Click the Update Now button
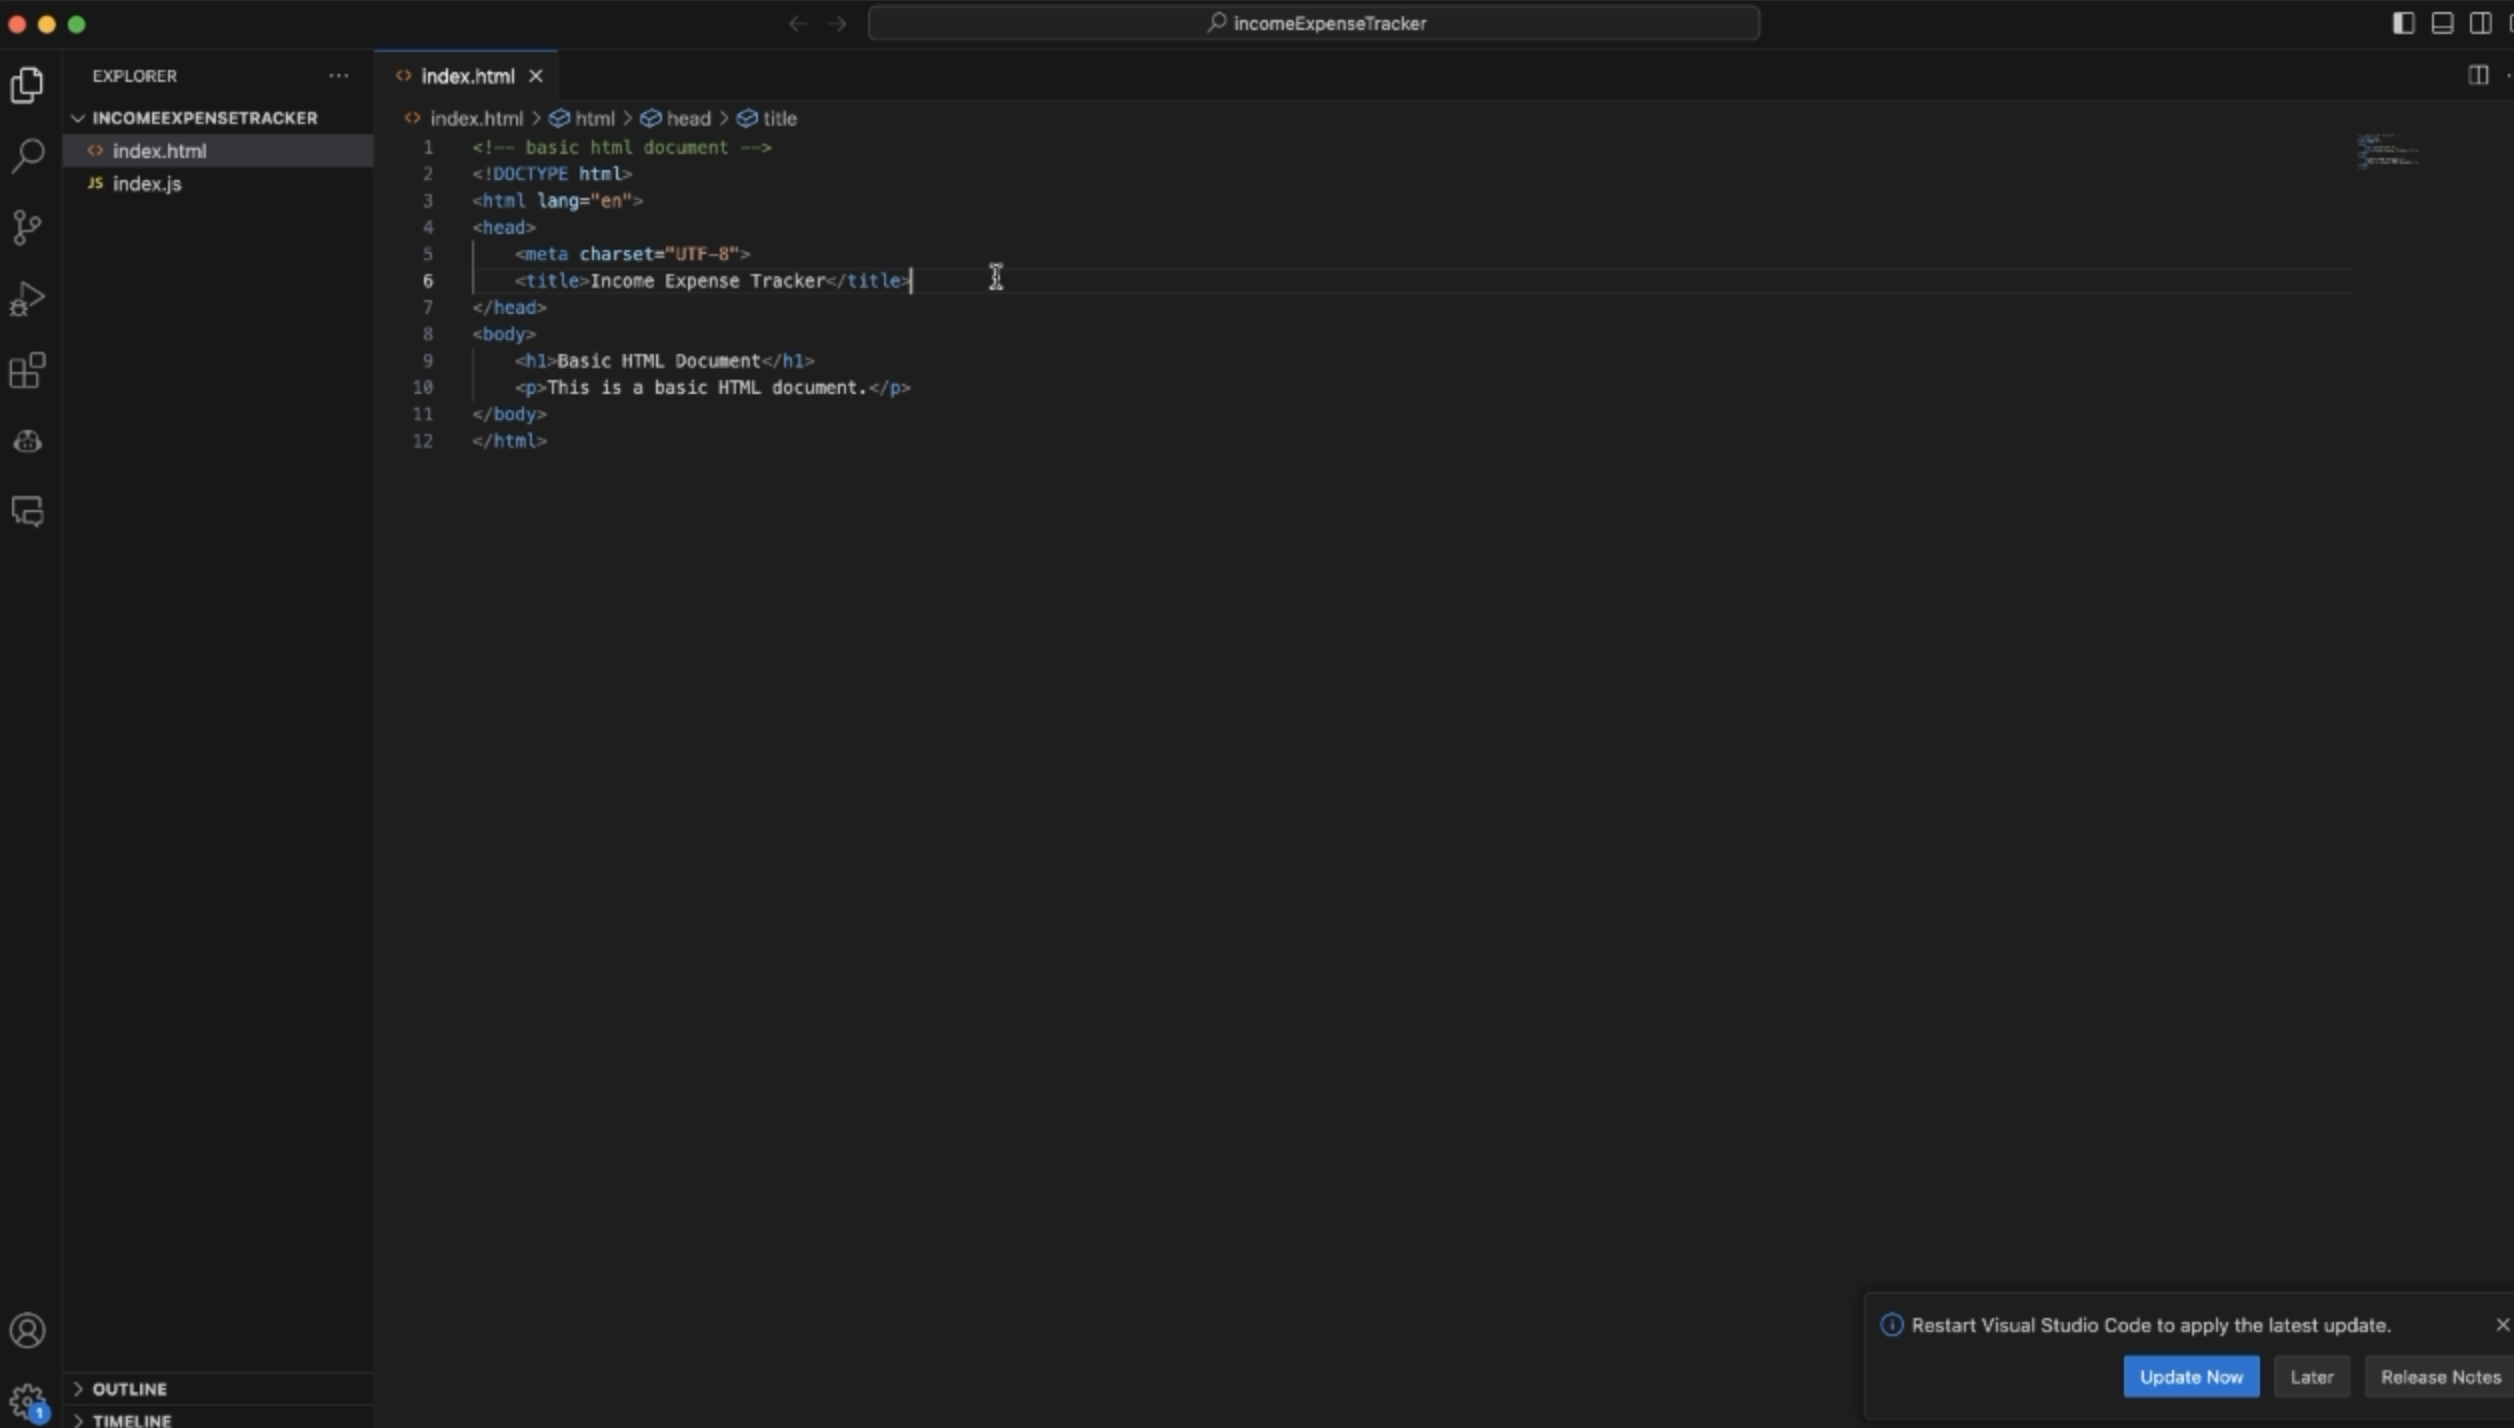Screen dimensions: 2514x1428 [x=2190, y=1377]
